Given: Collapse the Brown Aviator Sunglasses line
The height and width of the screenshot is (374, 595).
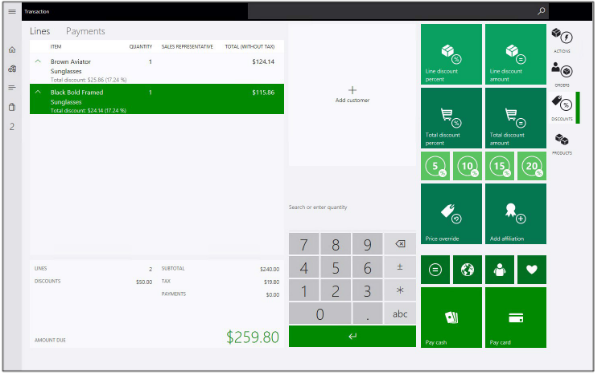Looking at the screenshot, I should 38,61.
